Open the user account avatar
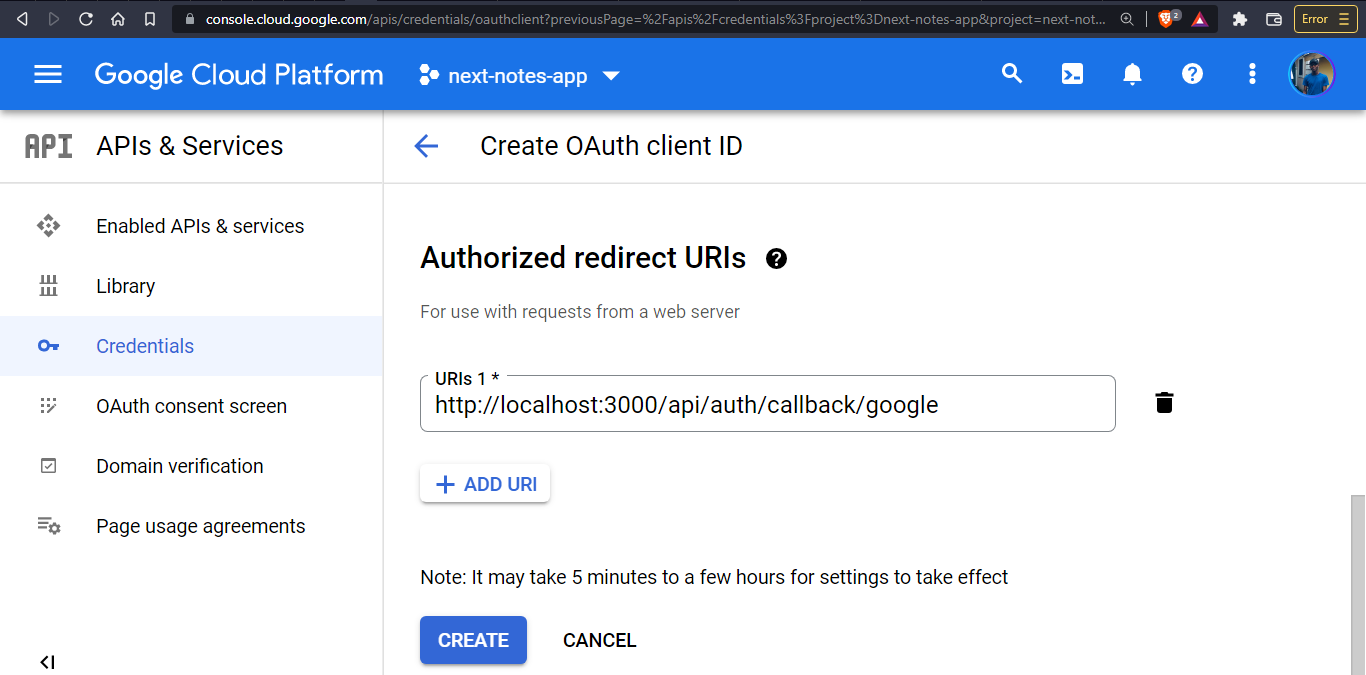Viewport: 1366px width, 675px height. click(x=1312, y=75)
